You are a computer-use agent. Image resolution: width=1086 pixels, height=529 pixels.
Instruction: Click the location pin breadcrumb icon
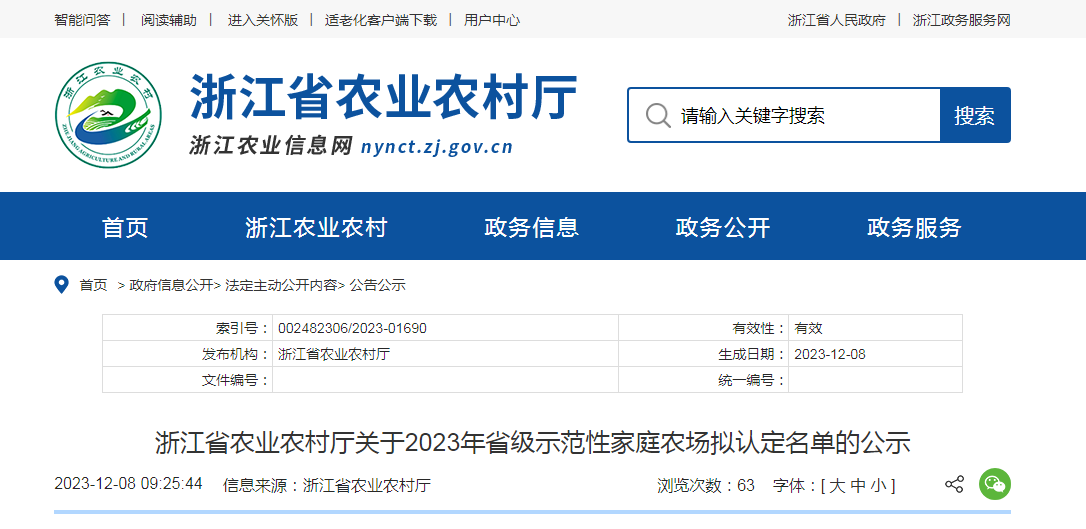tap(61, 285)
